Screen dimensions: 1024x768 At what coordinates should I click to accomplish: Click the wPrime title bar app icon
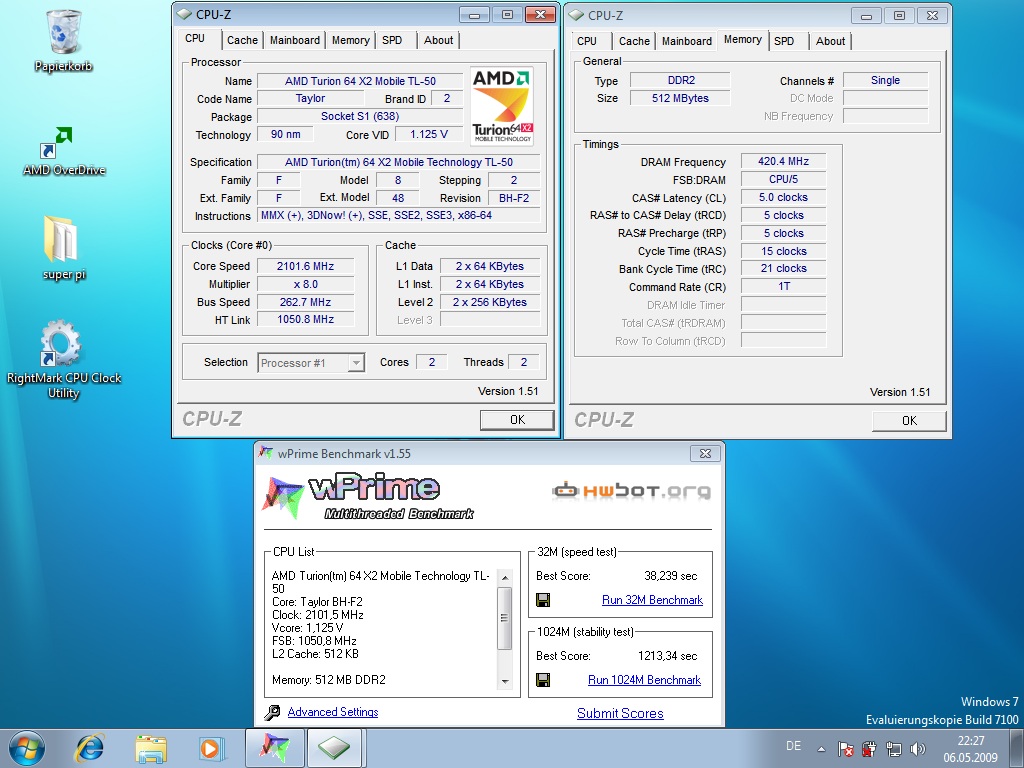[x=265, y=453]
